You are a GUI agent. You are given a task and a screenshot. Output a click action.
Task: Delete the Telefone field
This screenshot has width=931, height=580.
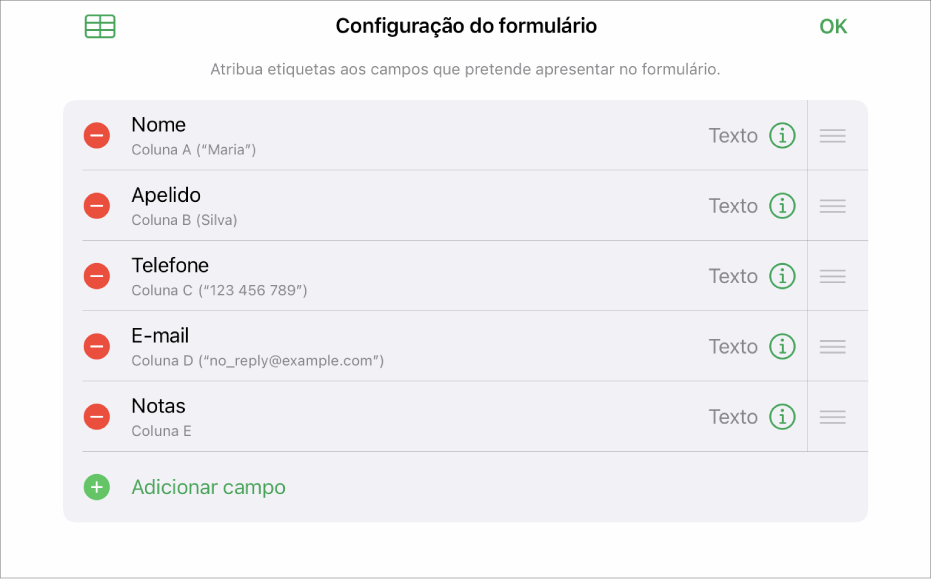pos(96,275)
